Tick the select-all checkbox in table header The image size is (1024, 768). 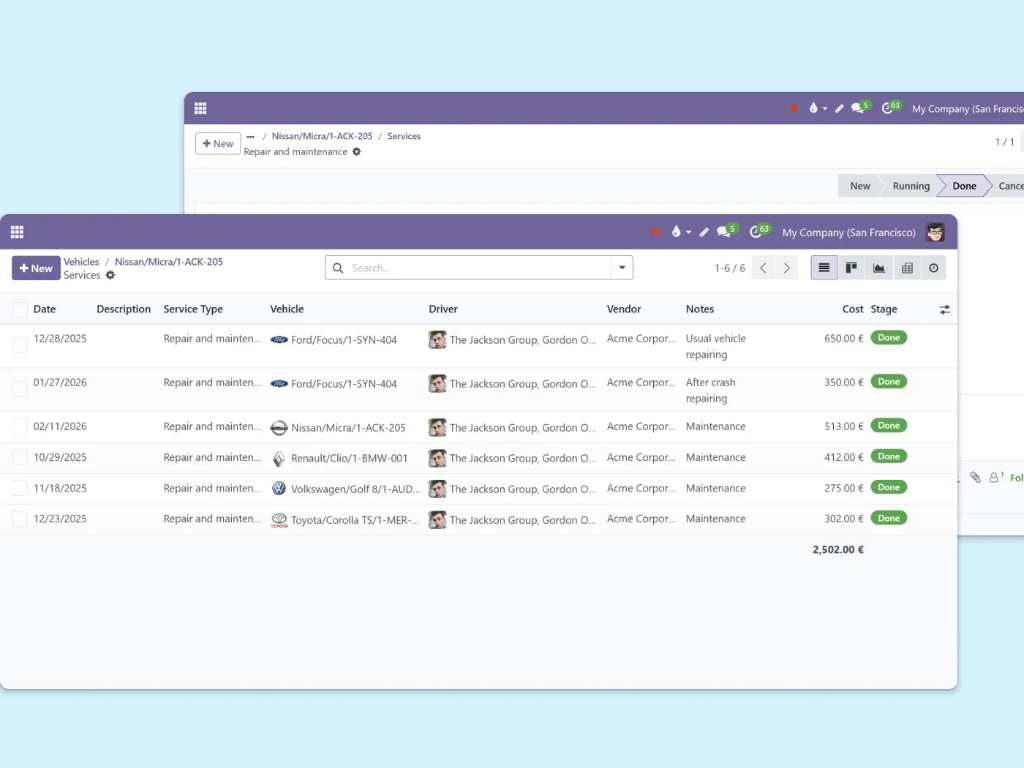(x=20, y=310)
